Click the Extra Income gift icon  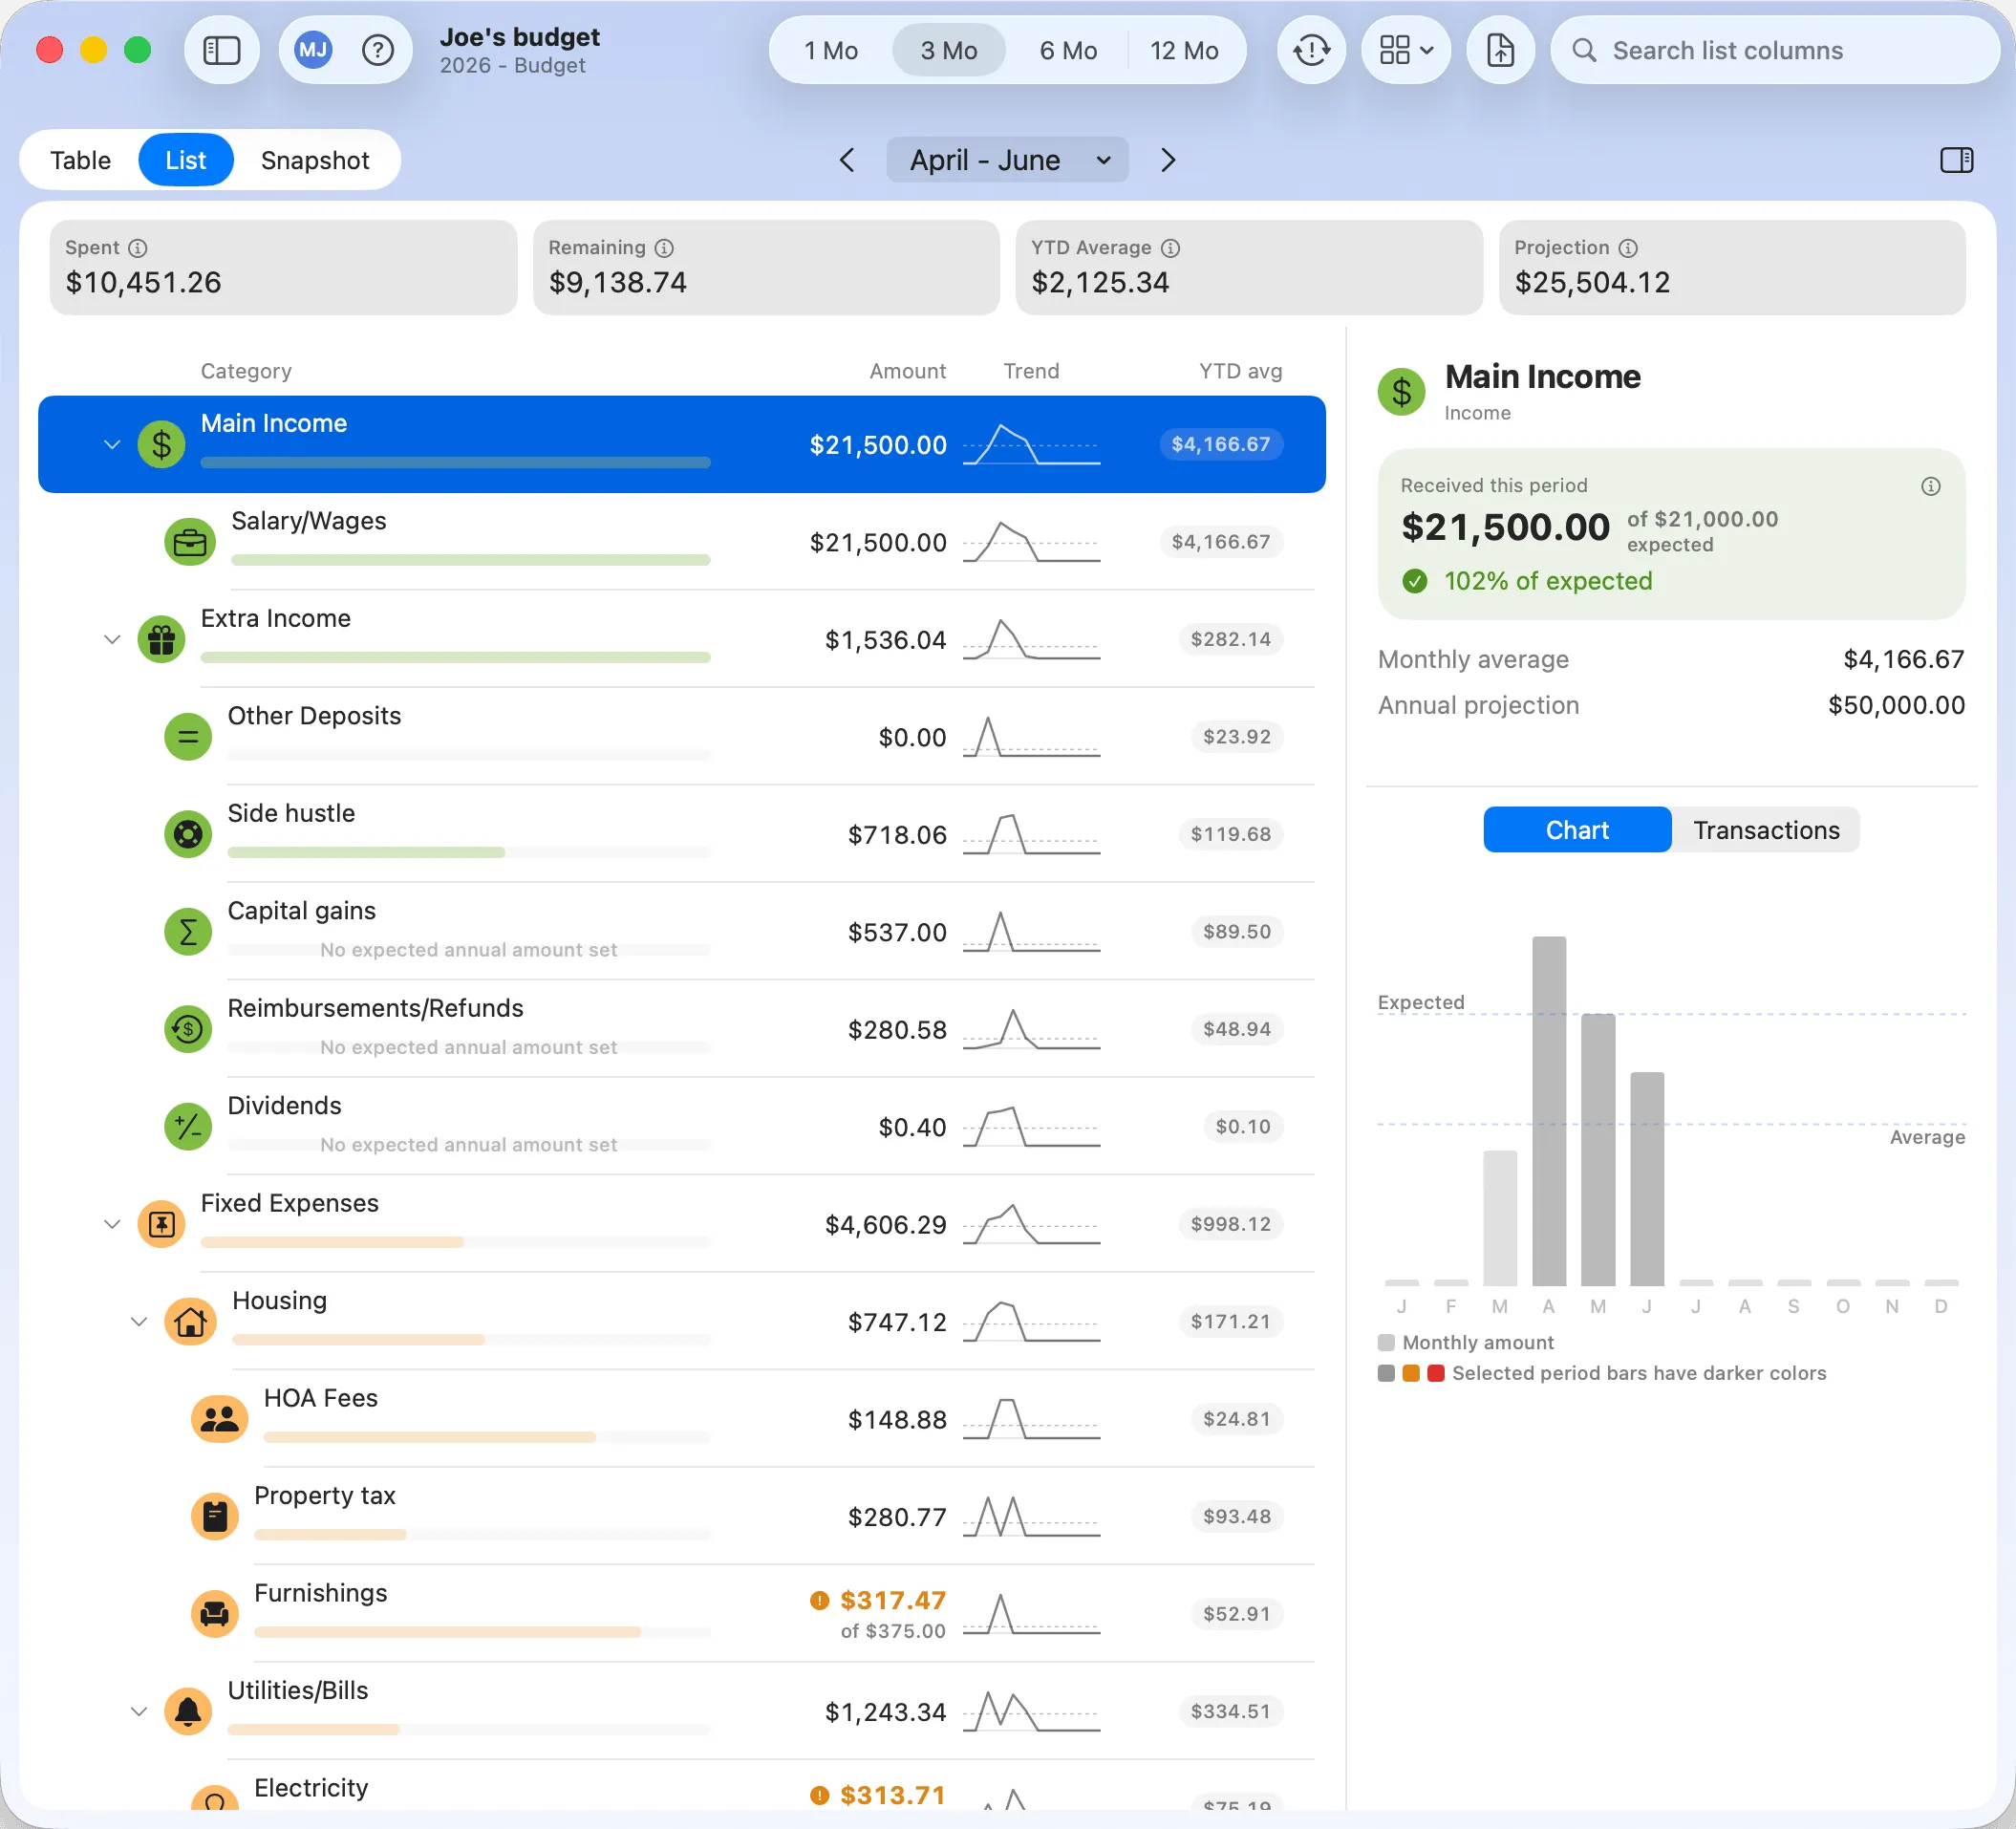coord(161,639)
